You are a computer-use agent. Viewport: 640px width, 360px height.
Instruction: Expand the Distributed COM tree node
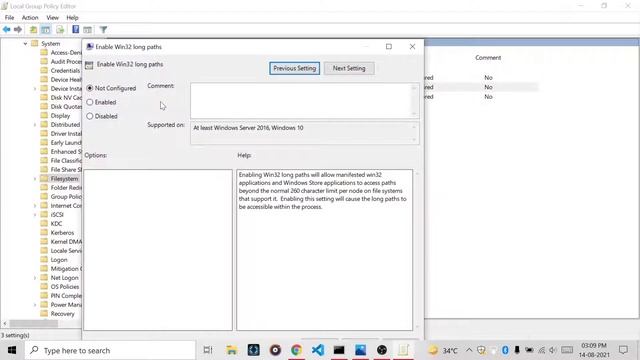(x=35, y=125)
